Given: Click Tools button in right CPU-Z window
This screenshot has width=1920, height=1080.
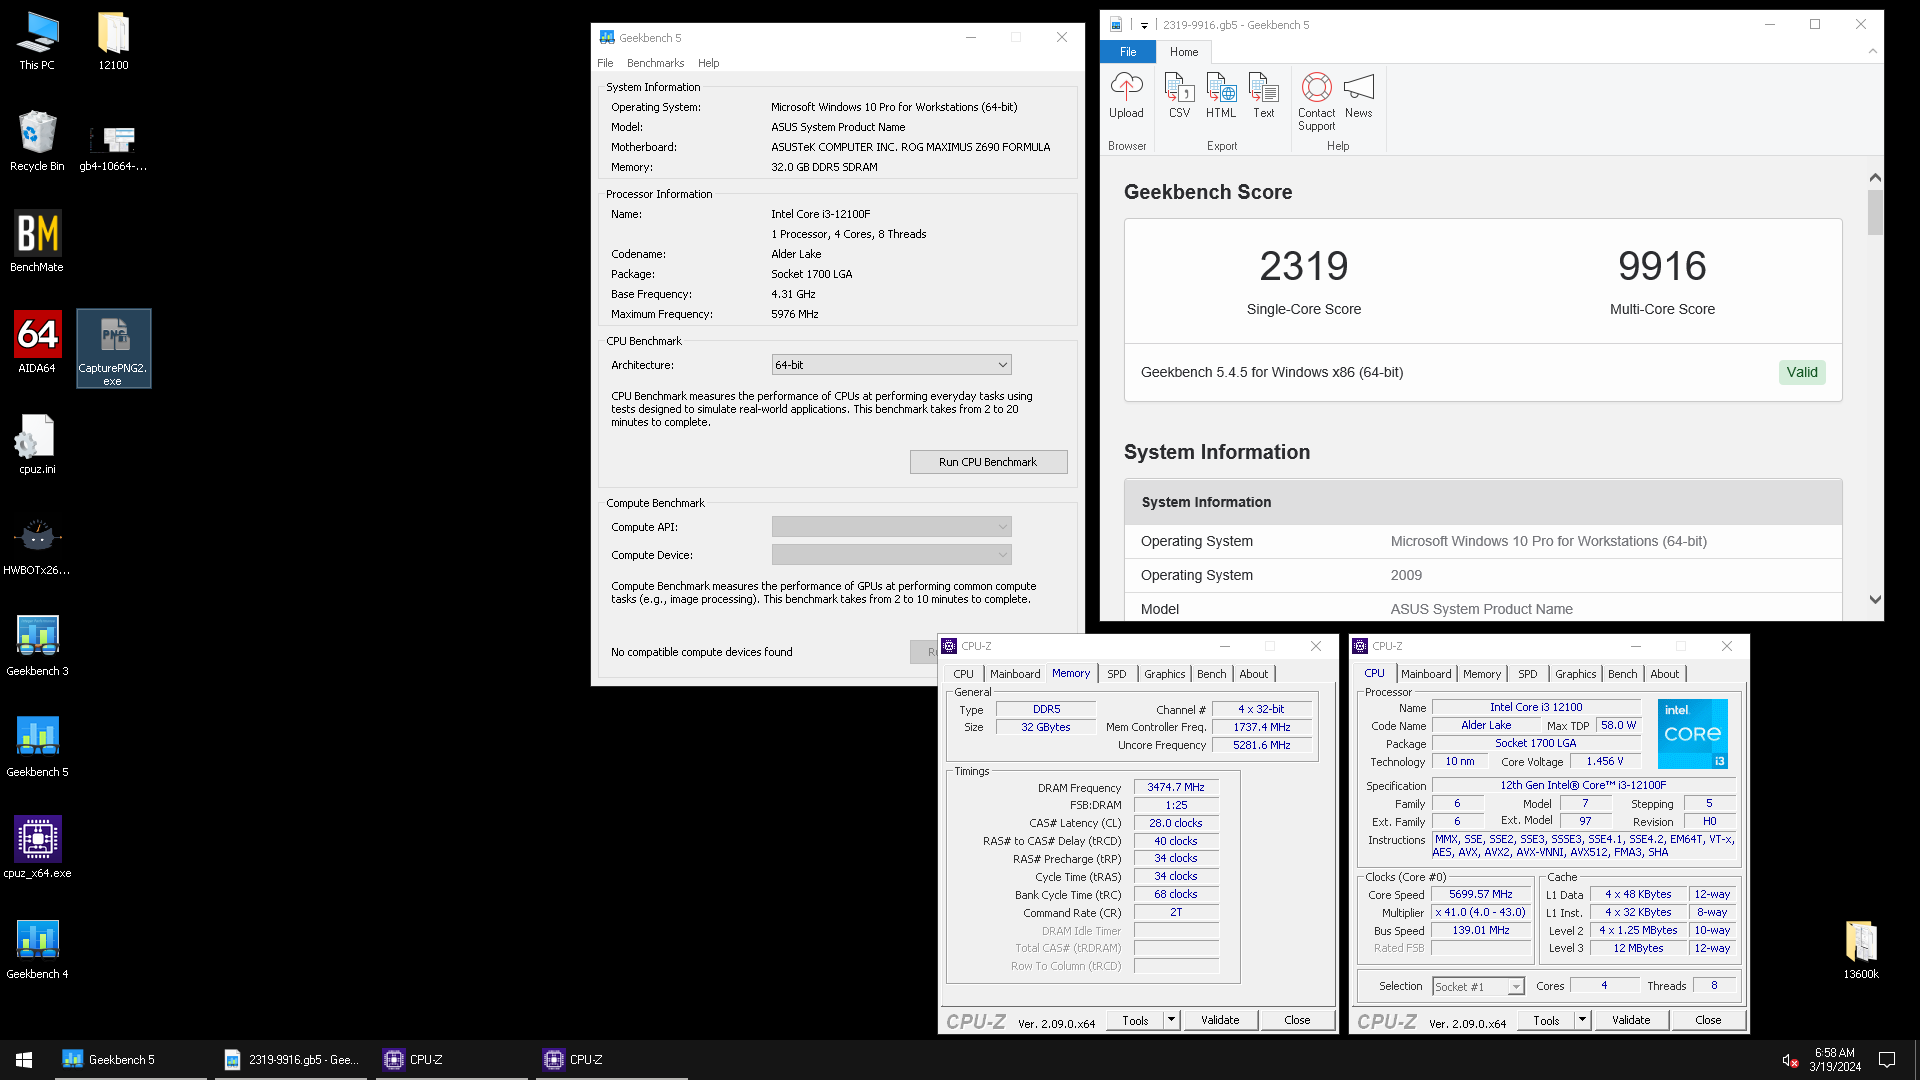Looking at the screenshot, I should (x=1546, y=1020).
